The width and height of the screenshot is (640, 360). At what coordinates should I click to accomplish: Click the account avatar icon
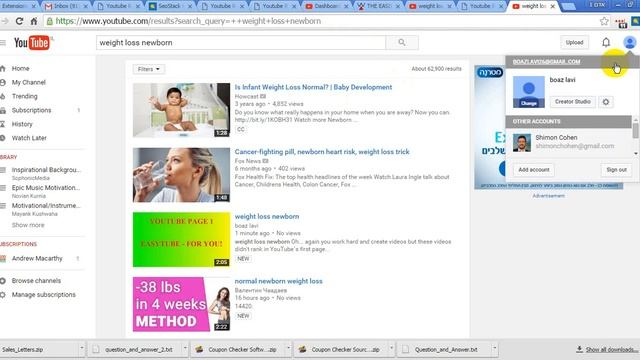629,42
